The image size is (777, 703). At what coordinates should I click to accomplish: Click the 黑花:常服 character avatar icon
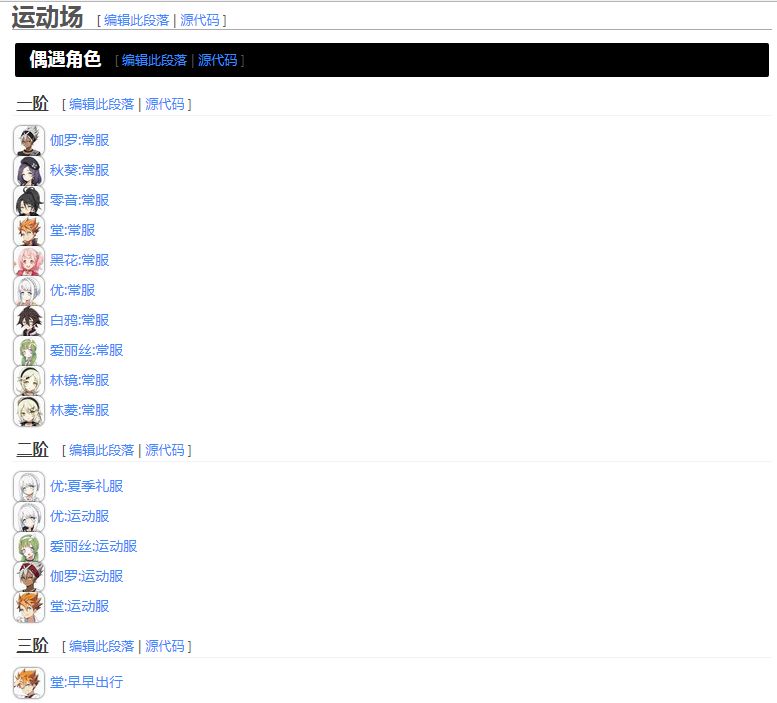pyautogui.click(x=29, y=260)
